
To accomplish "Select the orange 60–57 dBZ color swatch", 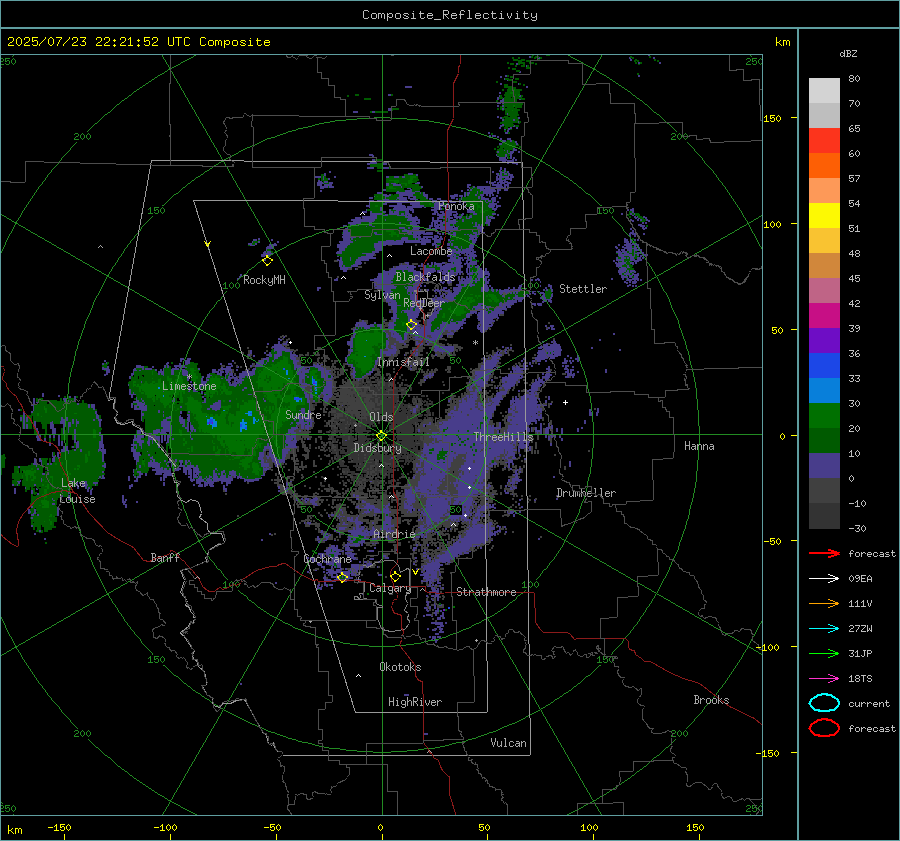I will tap(824, 165).
